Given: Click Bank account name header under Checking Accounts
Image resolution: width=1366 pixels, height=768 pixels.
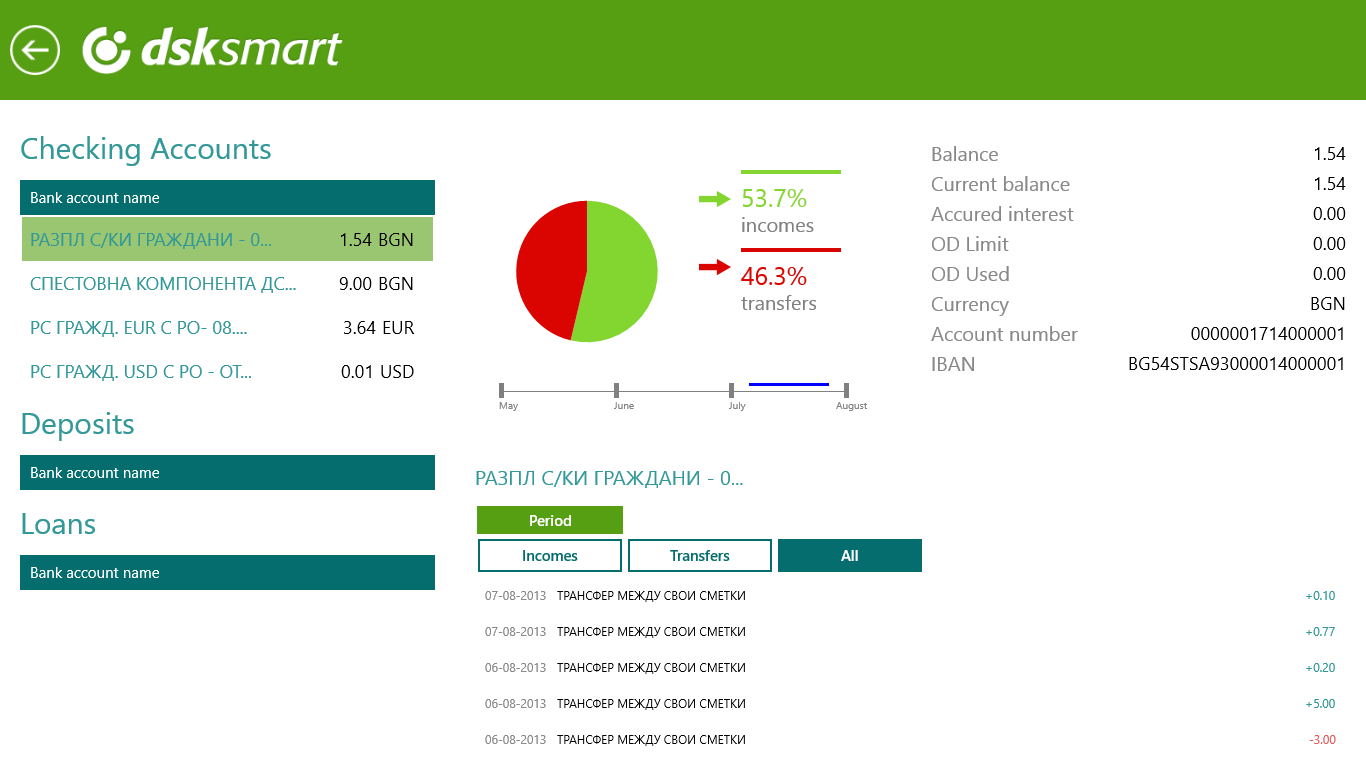Looking at the screenshot, I should click(227, 198).
